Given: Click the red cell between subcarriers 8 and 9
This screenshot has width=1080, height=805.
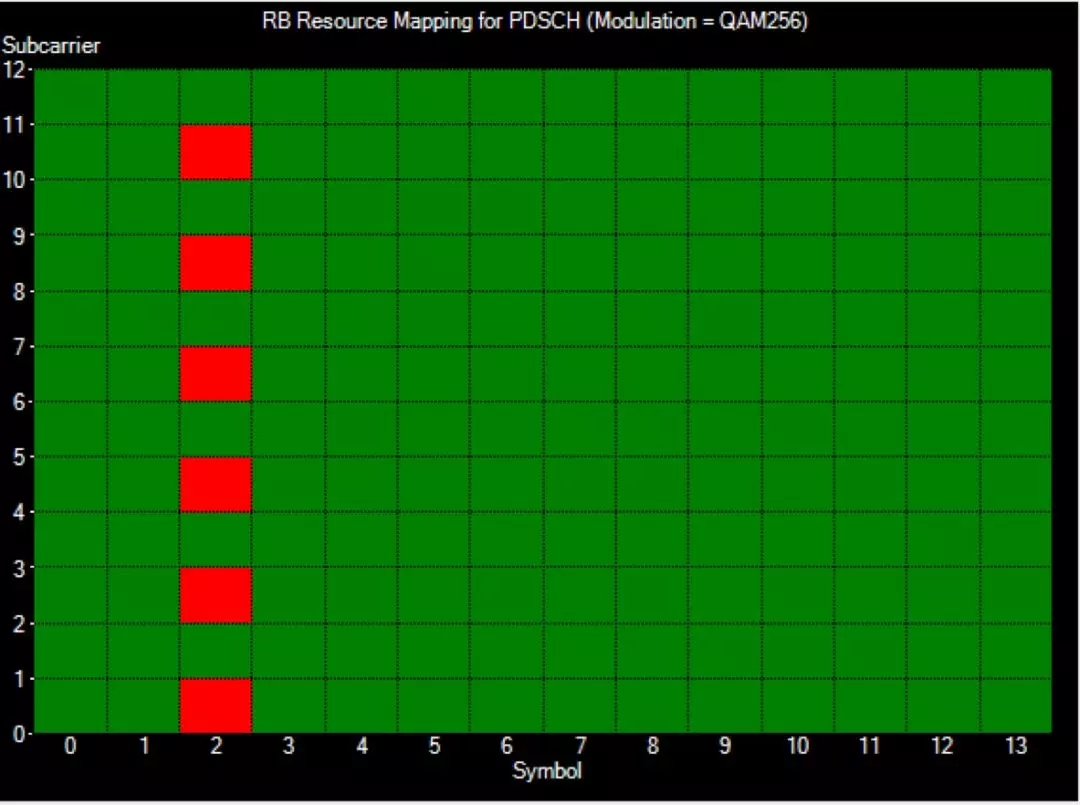Looking at the screenshot, I should (x=216, y=263).
